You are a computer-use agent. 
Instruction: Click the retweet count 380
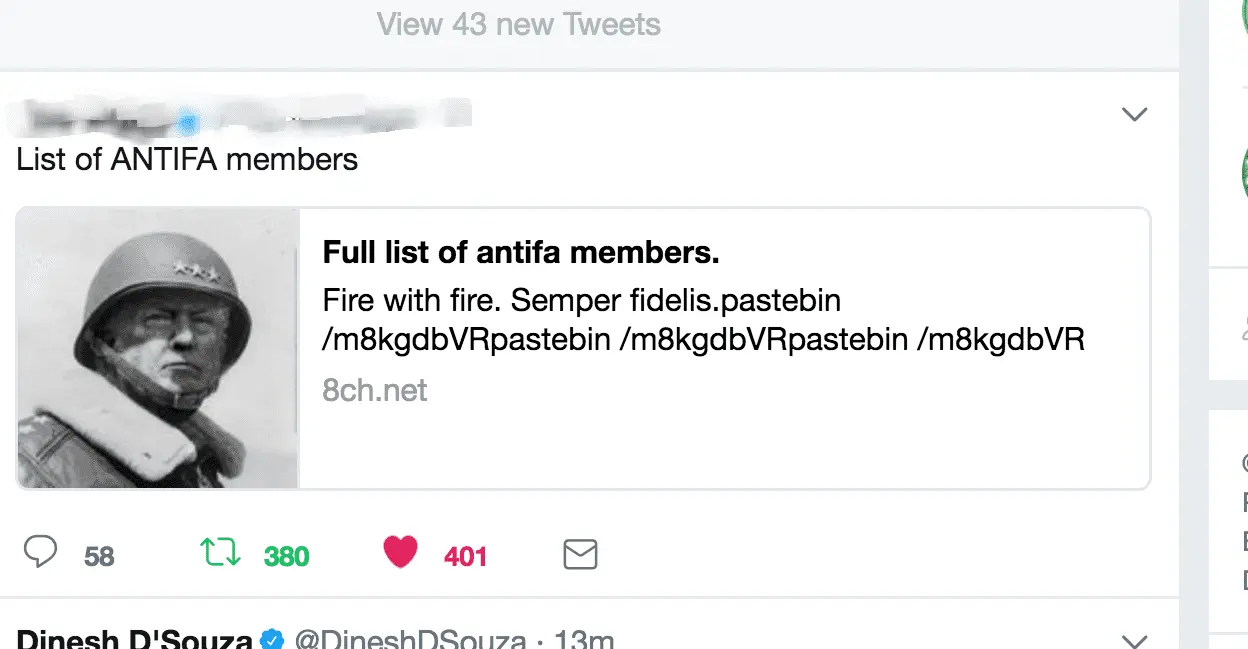click(286, 556)
